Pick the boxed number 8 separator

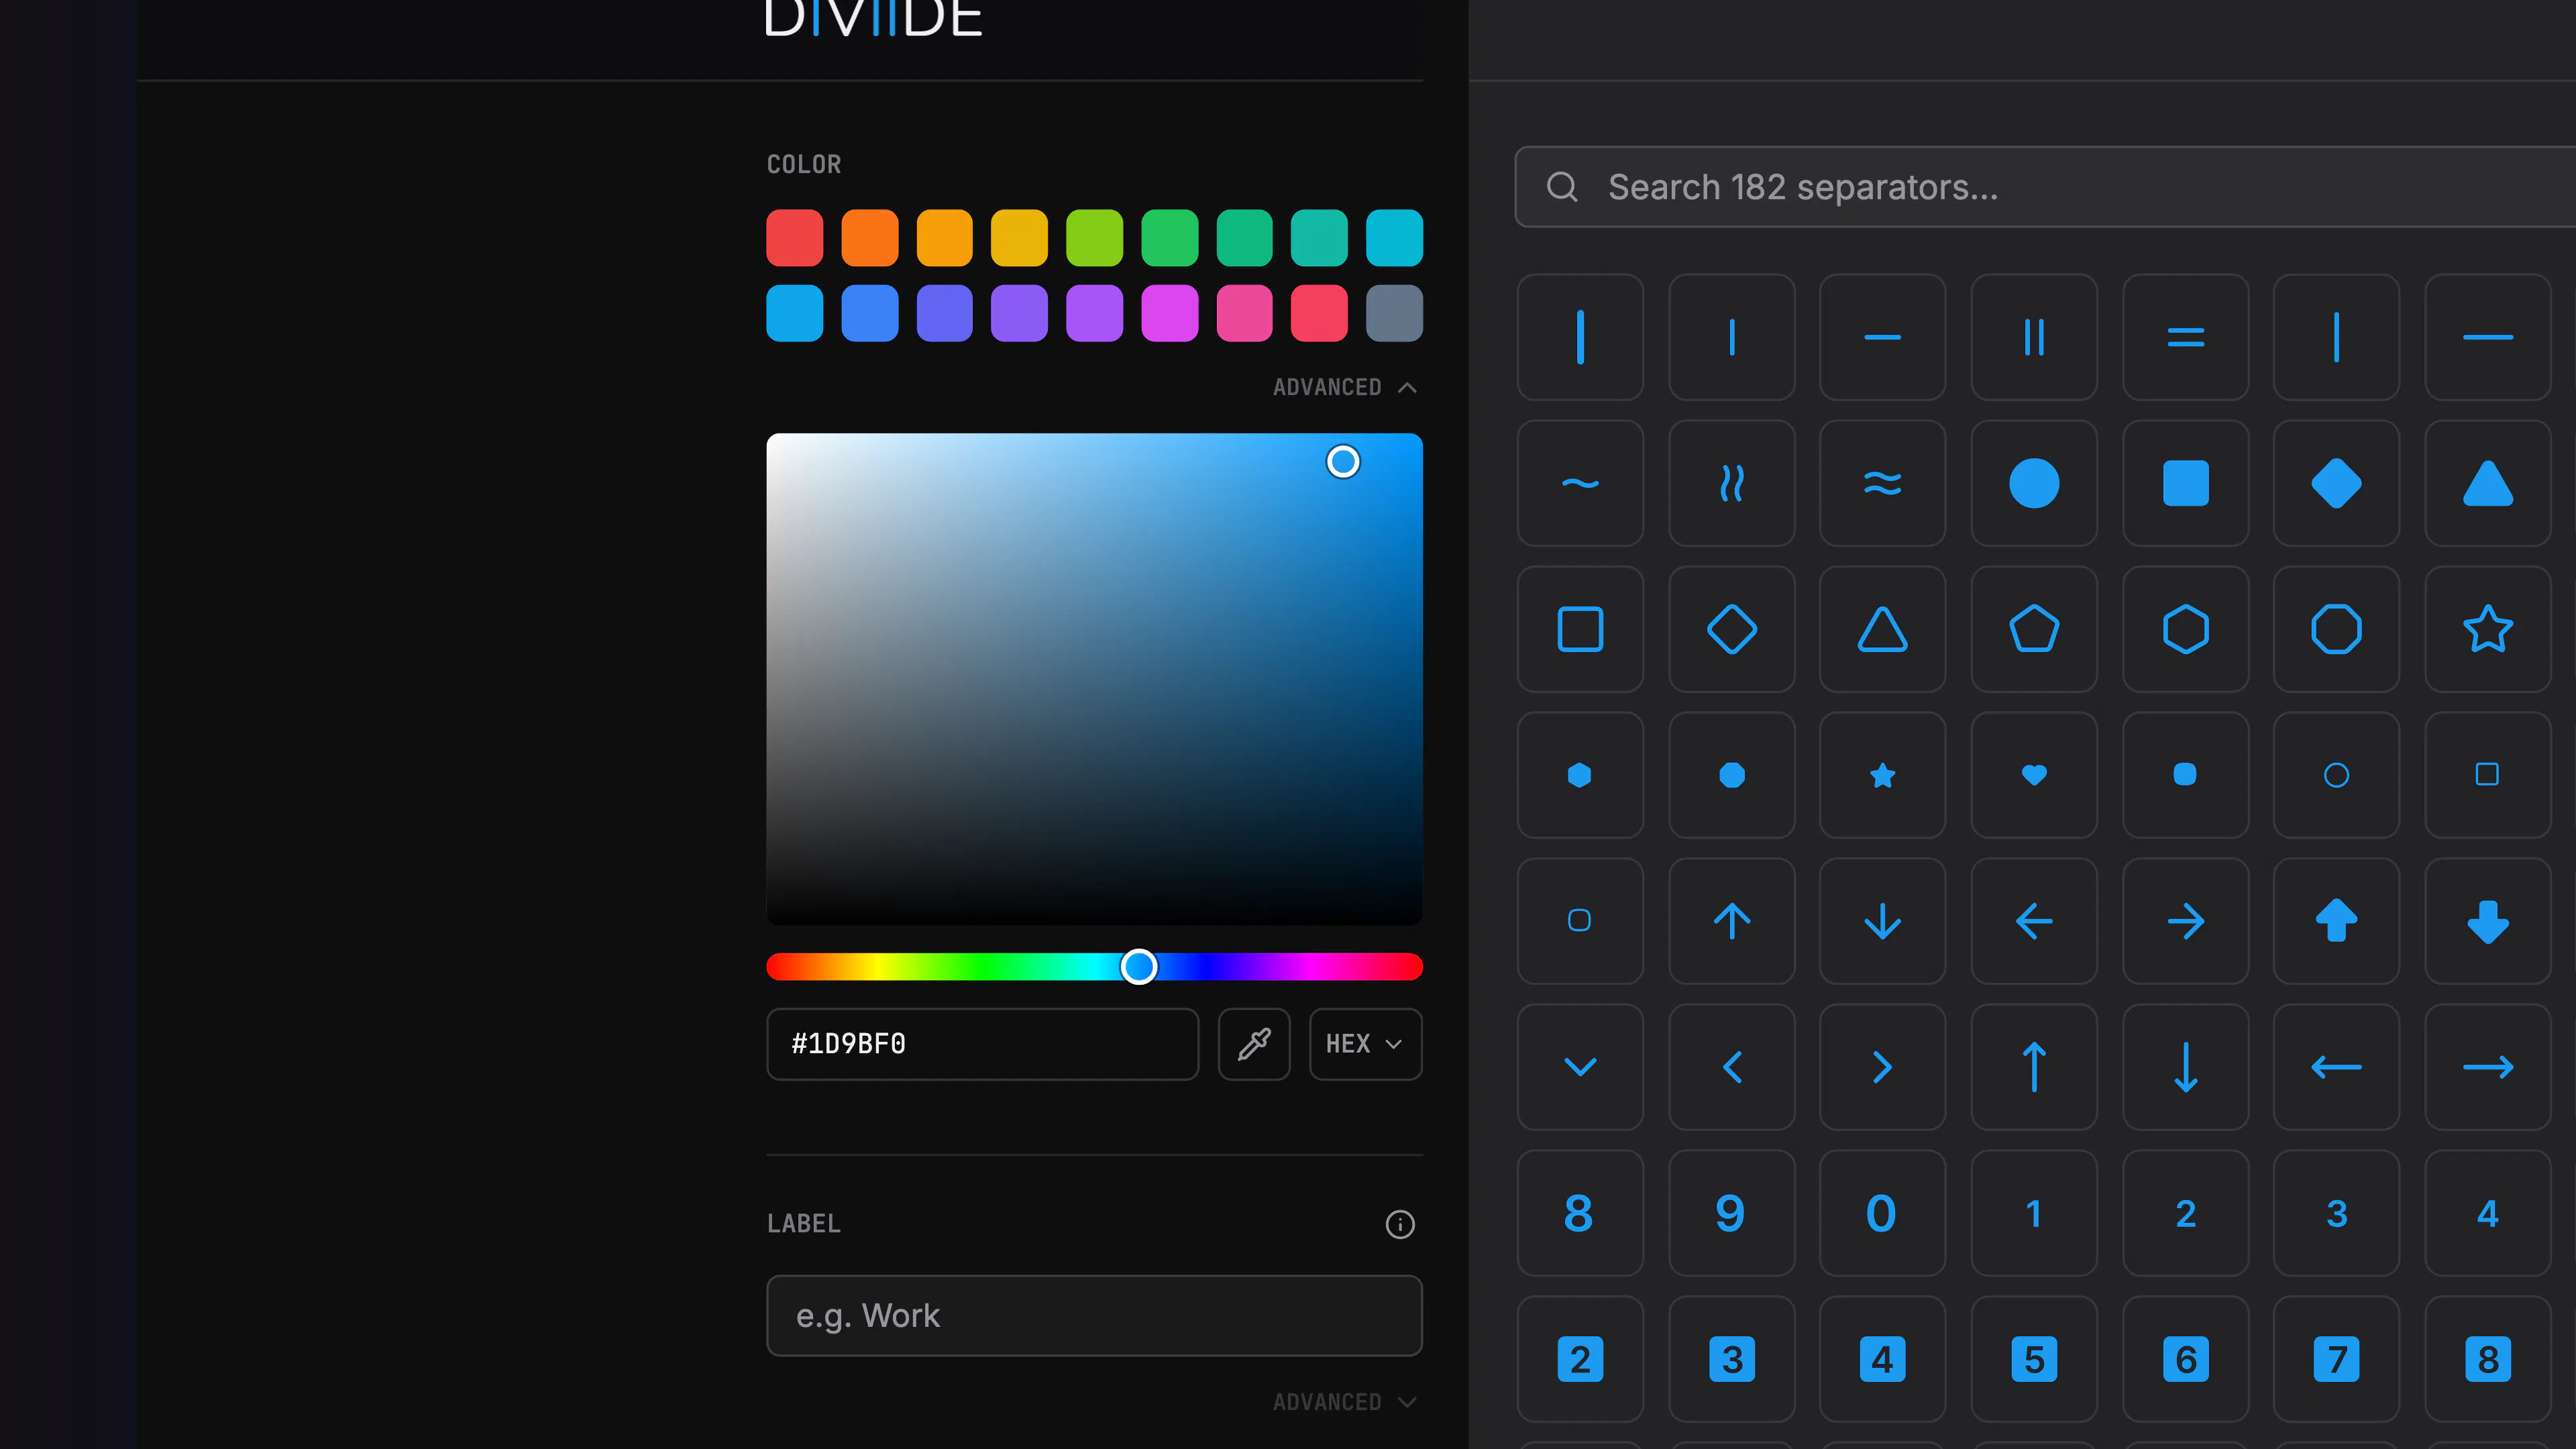tap(2487, 1359)
